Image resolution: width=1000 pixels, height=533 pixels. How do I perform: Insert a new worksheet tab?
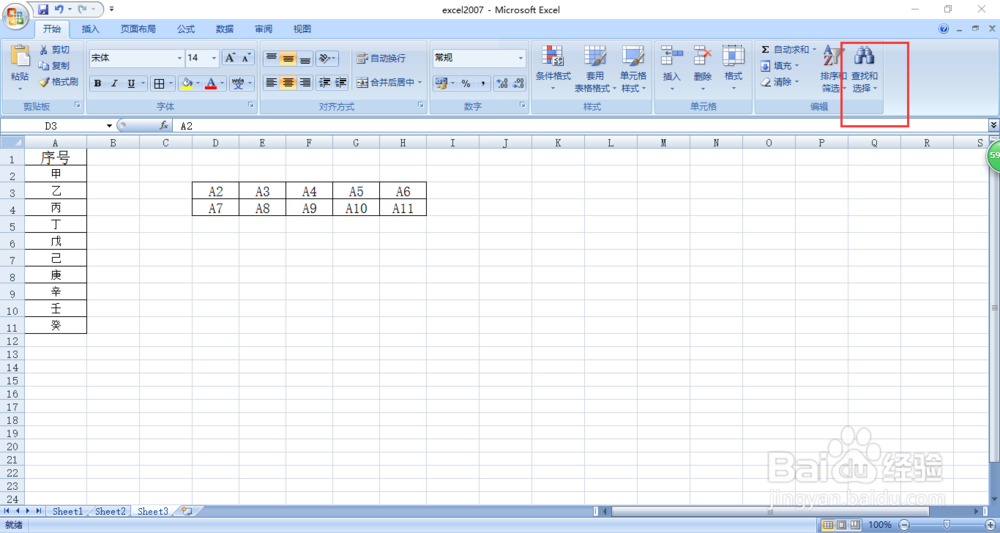(187, 511)
